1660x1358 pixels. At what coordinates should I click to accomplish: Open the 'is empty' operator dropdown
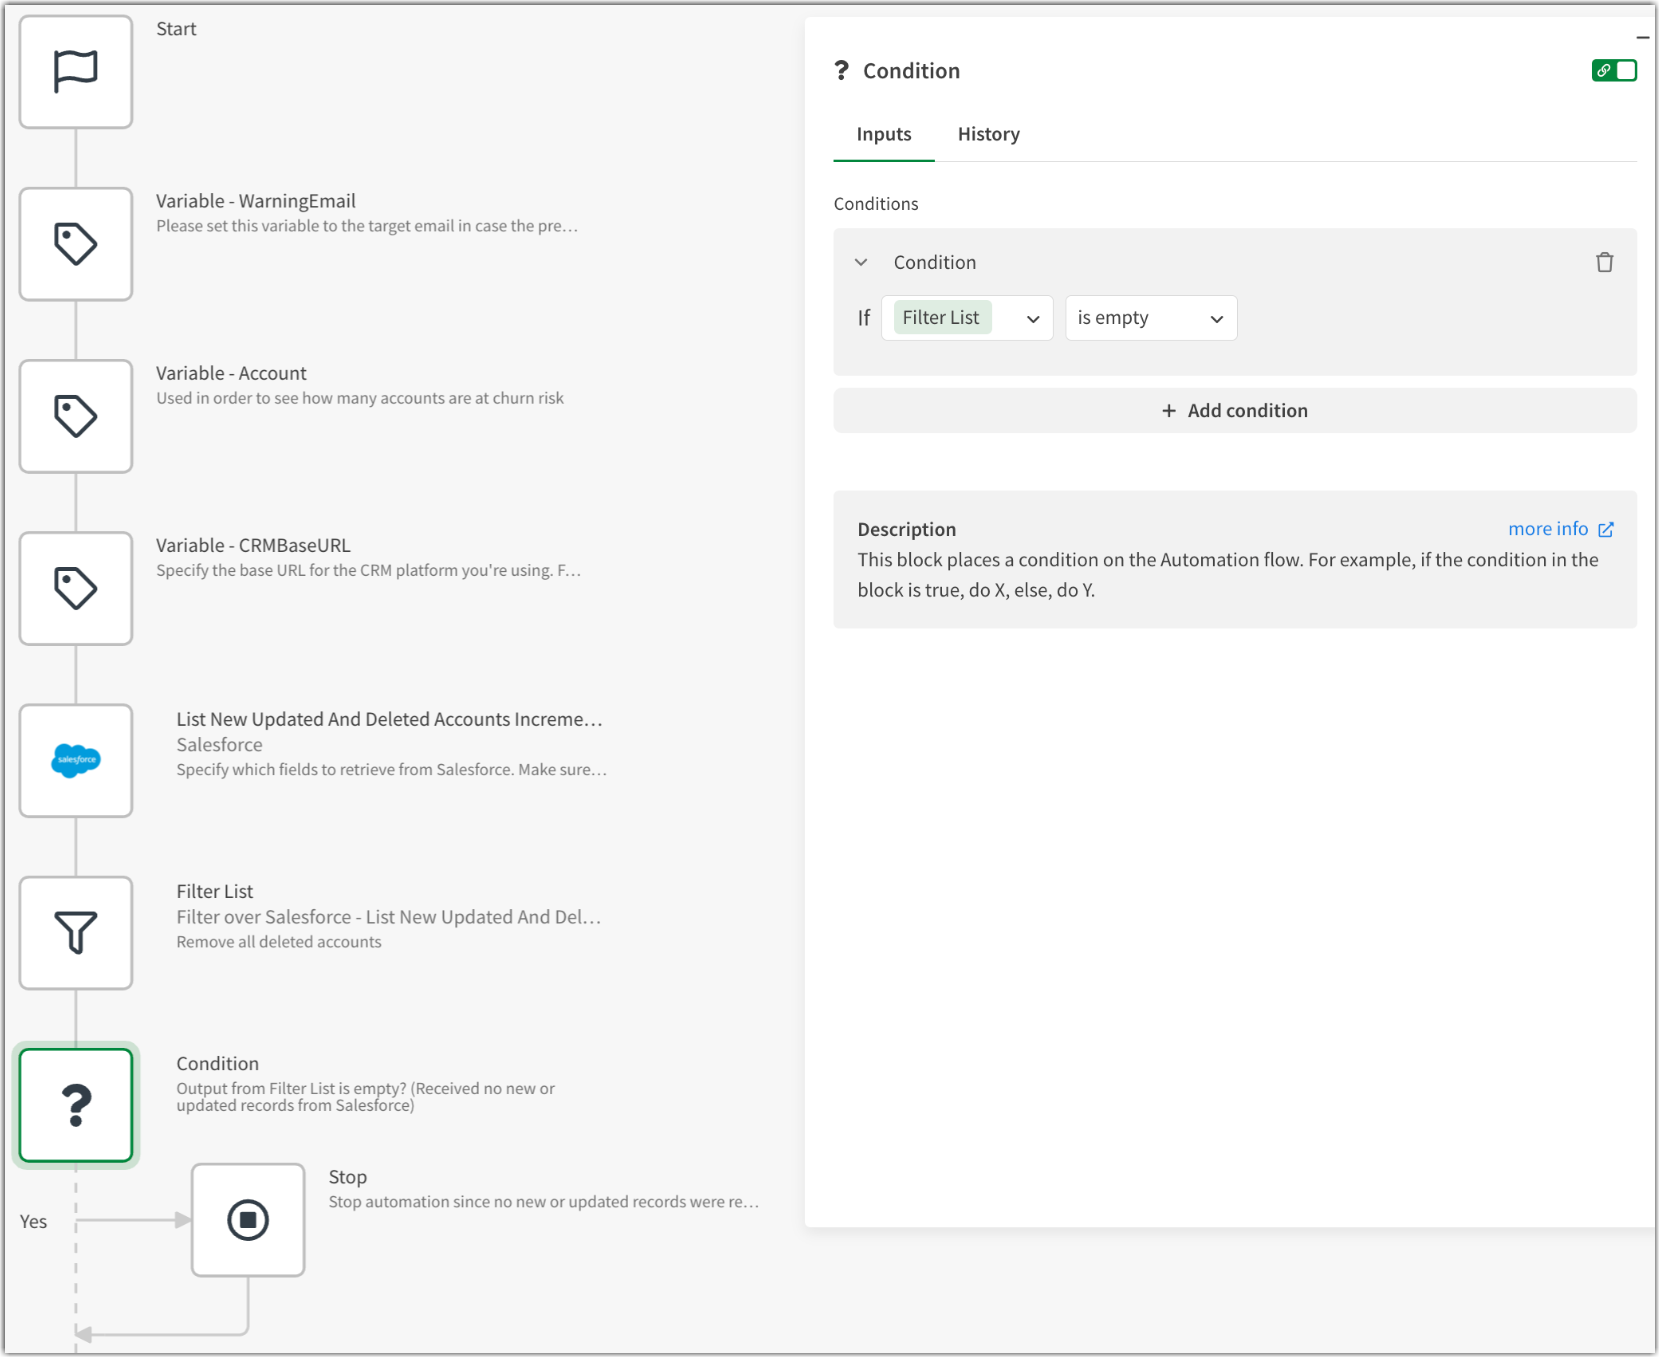1151,318
